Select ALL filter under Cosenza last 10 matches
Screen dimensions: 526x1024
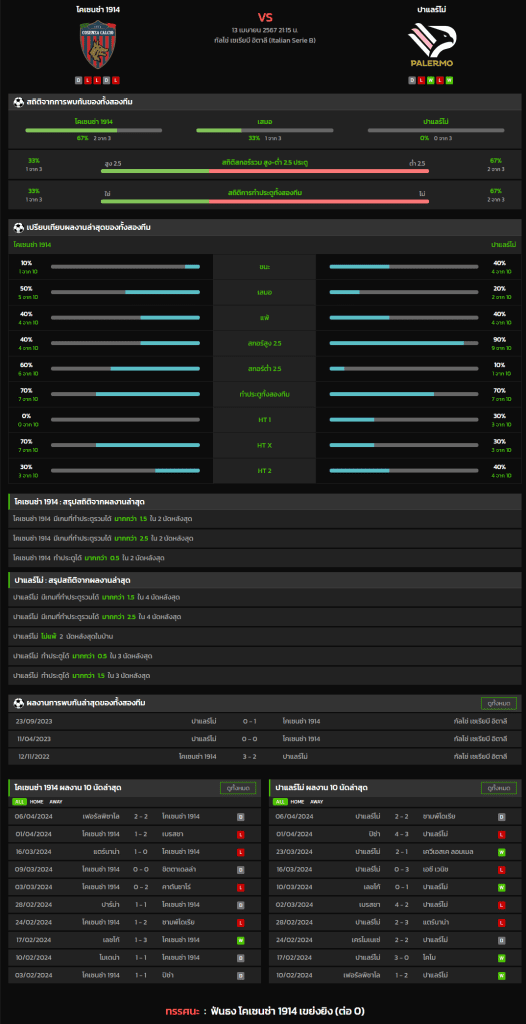tap(18, 801)
